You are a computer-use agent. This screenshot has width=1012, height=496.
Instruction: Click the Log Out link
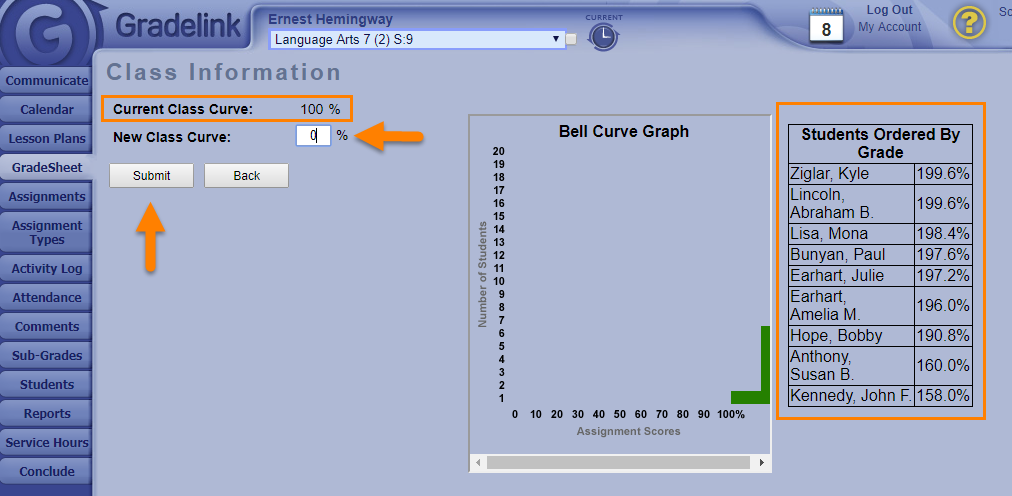tap(889, 10)
